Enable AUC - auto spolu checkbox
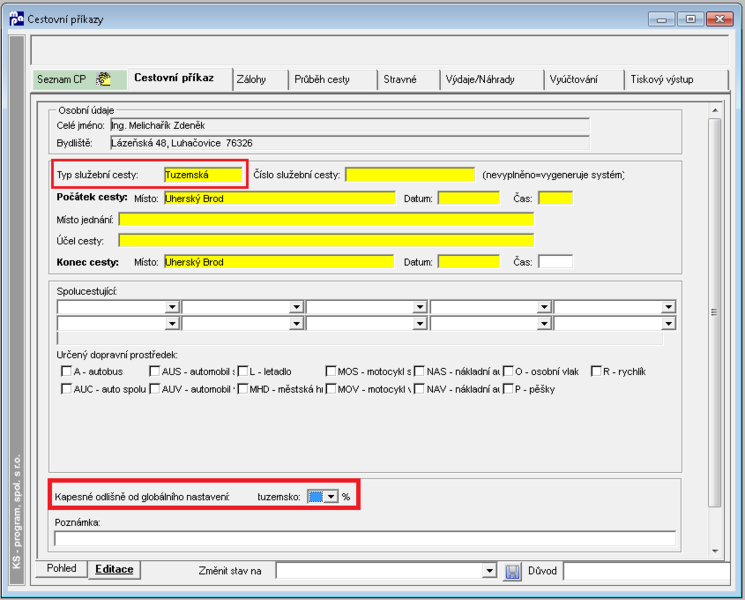 [x=67, y=389]
